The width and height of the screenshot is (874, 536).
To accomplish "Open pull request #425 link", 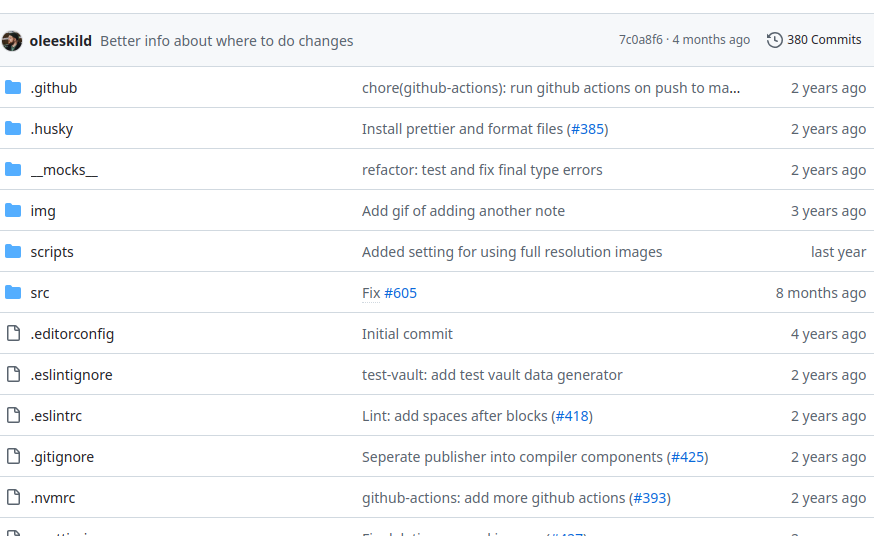I will tap(687, 457).
